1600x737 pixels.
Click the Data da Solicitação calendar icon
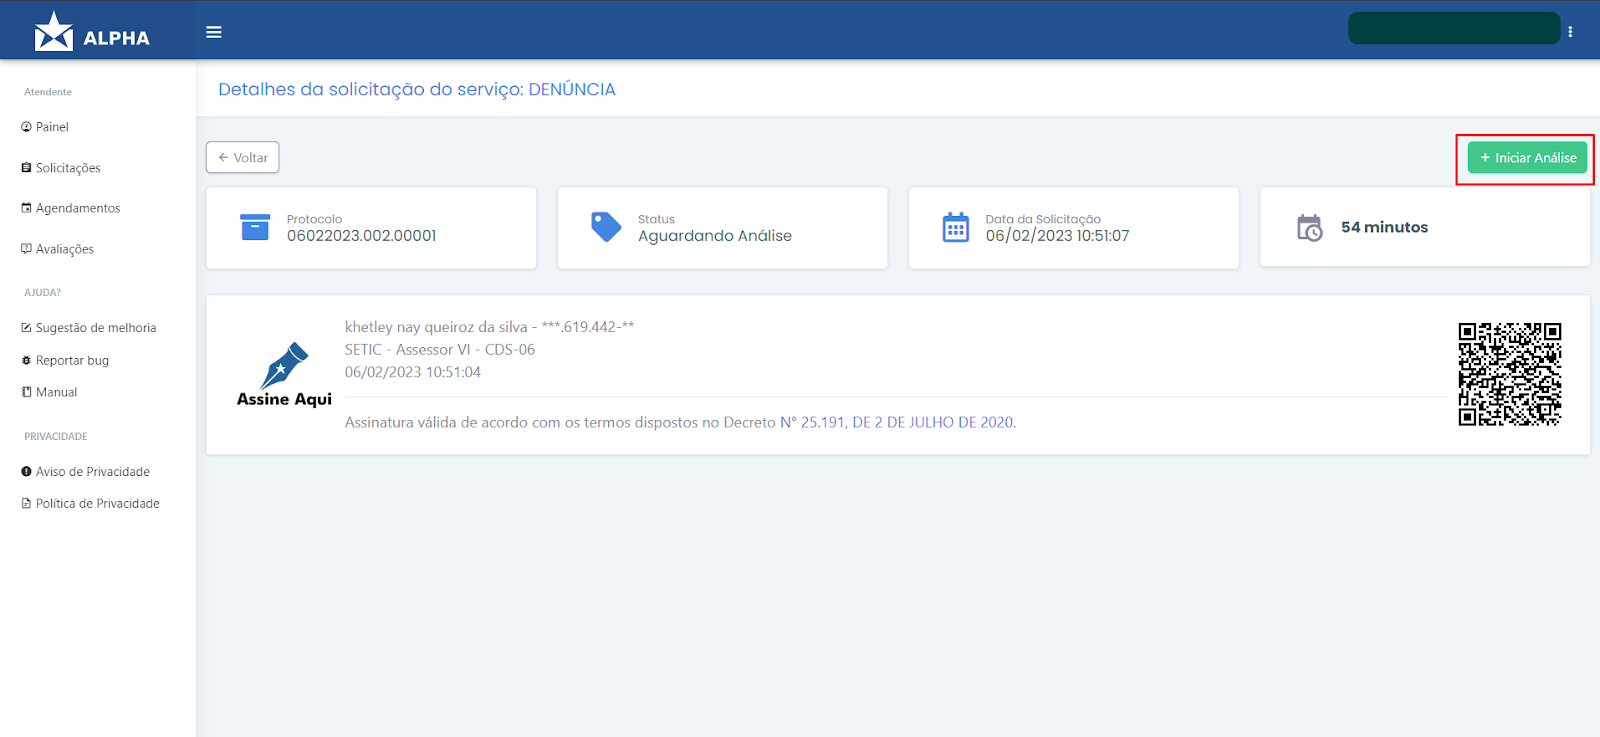[956, 227]
